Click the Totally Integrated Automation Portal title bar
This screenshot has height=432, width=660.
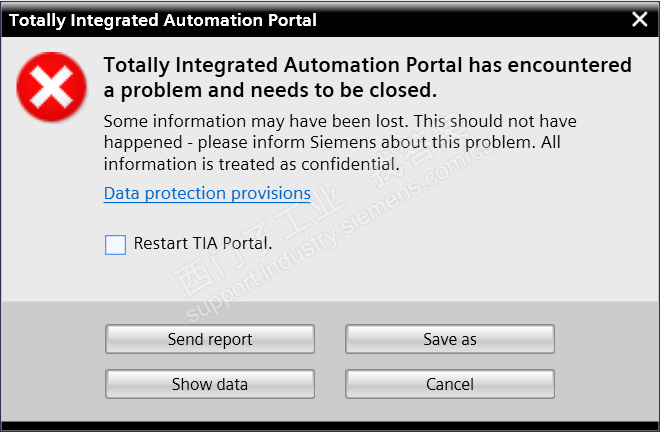click(250, 19)
